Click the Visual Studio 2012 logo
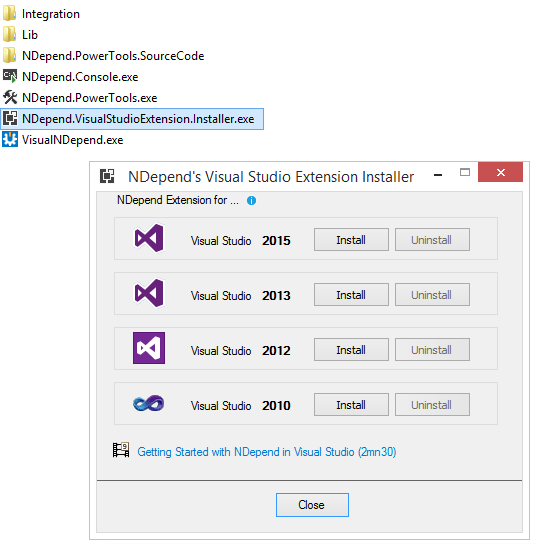This screenshot has width=538, height=550. coord(149,348)
